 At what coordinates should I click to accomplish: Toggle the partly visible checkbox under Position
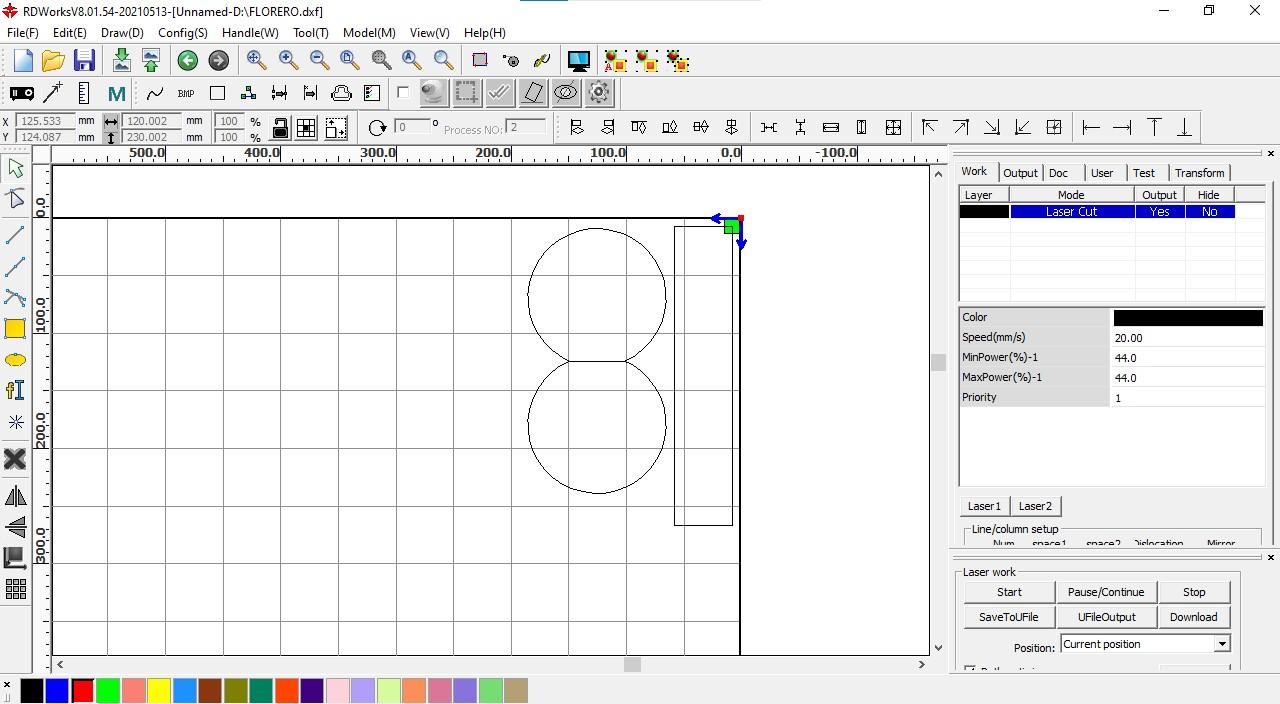[969, 670]
